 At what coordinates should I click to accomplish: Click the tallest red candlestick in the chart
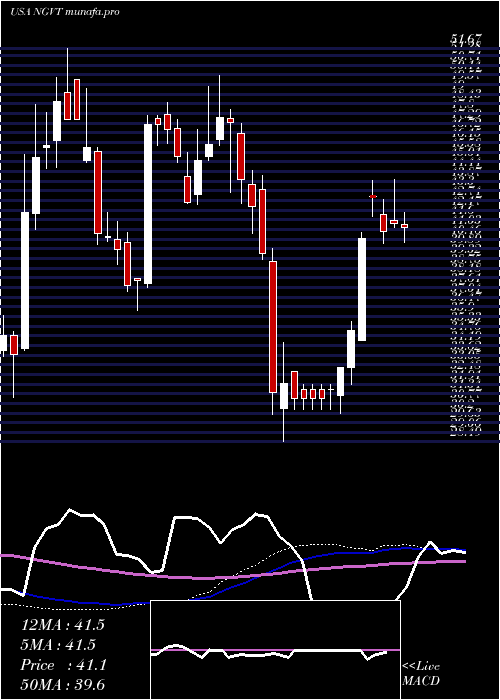[x=273, y=327]
